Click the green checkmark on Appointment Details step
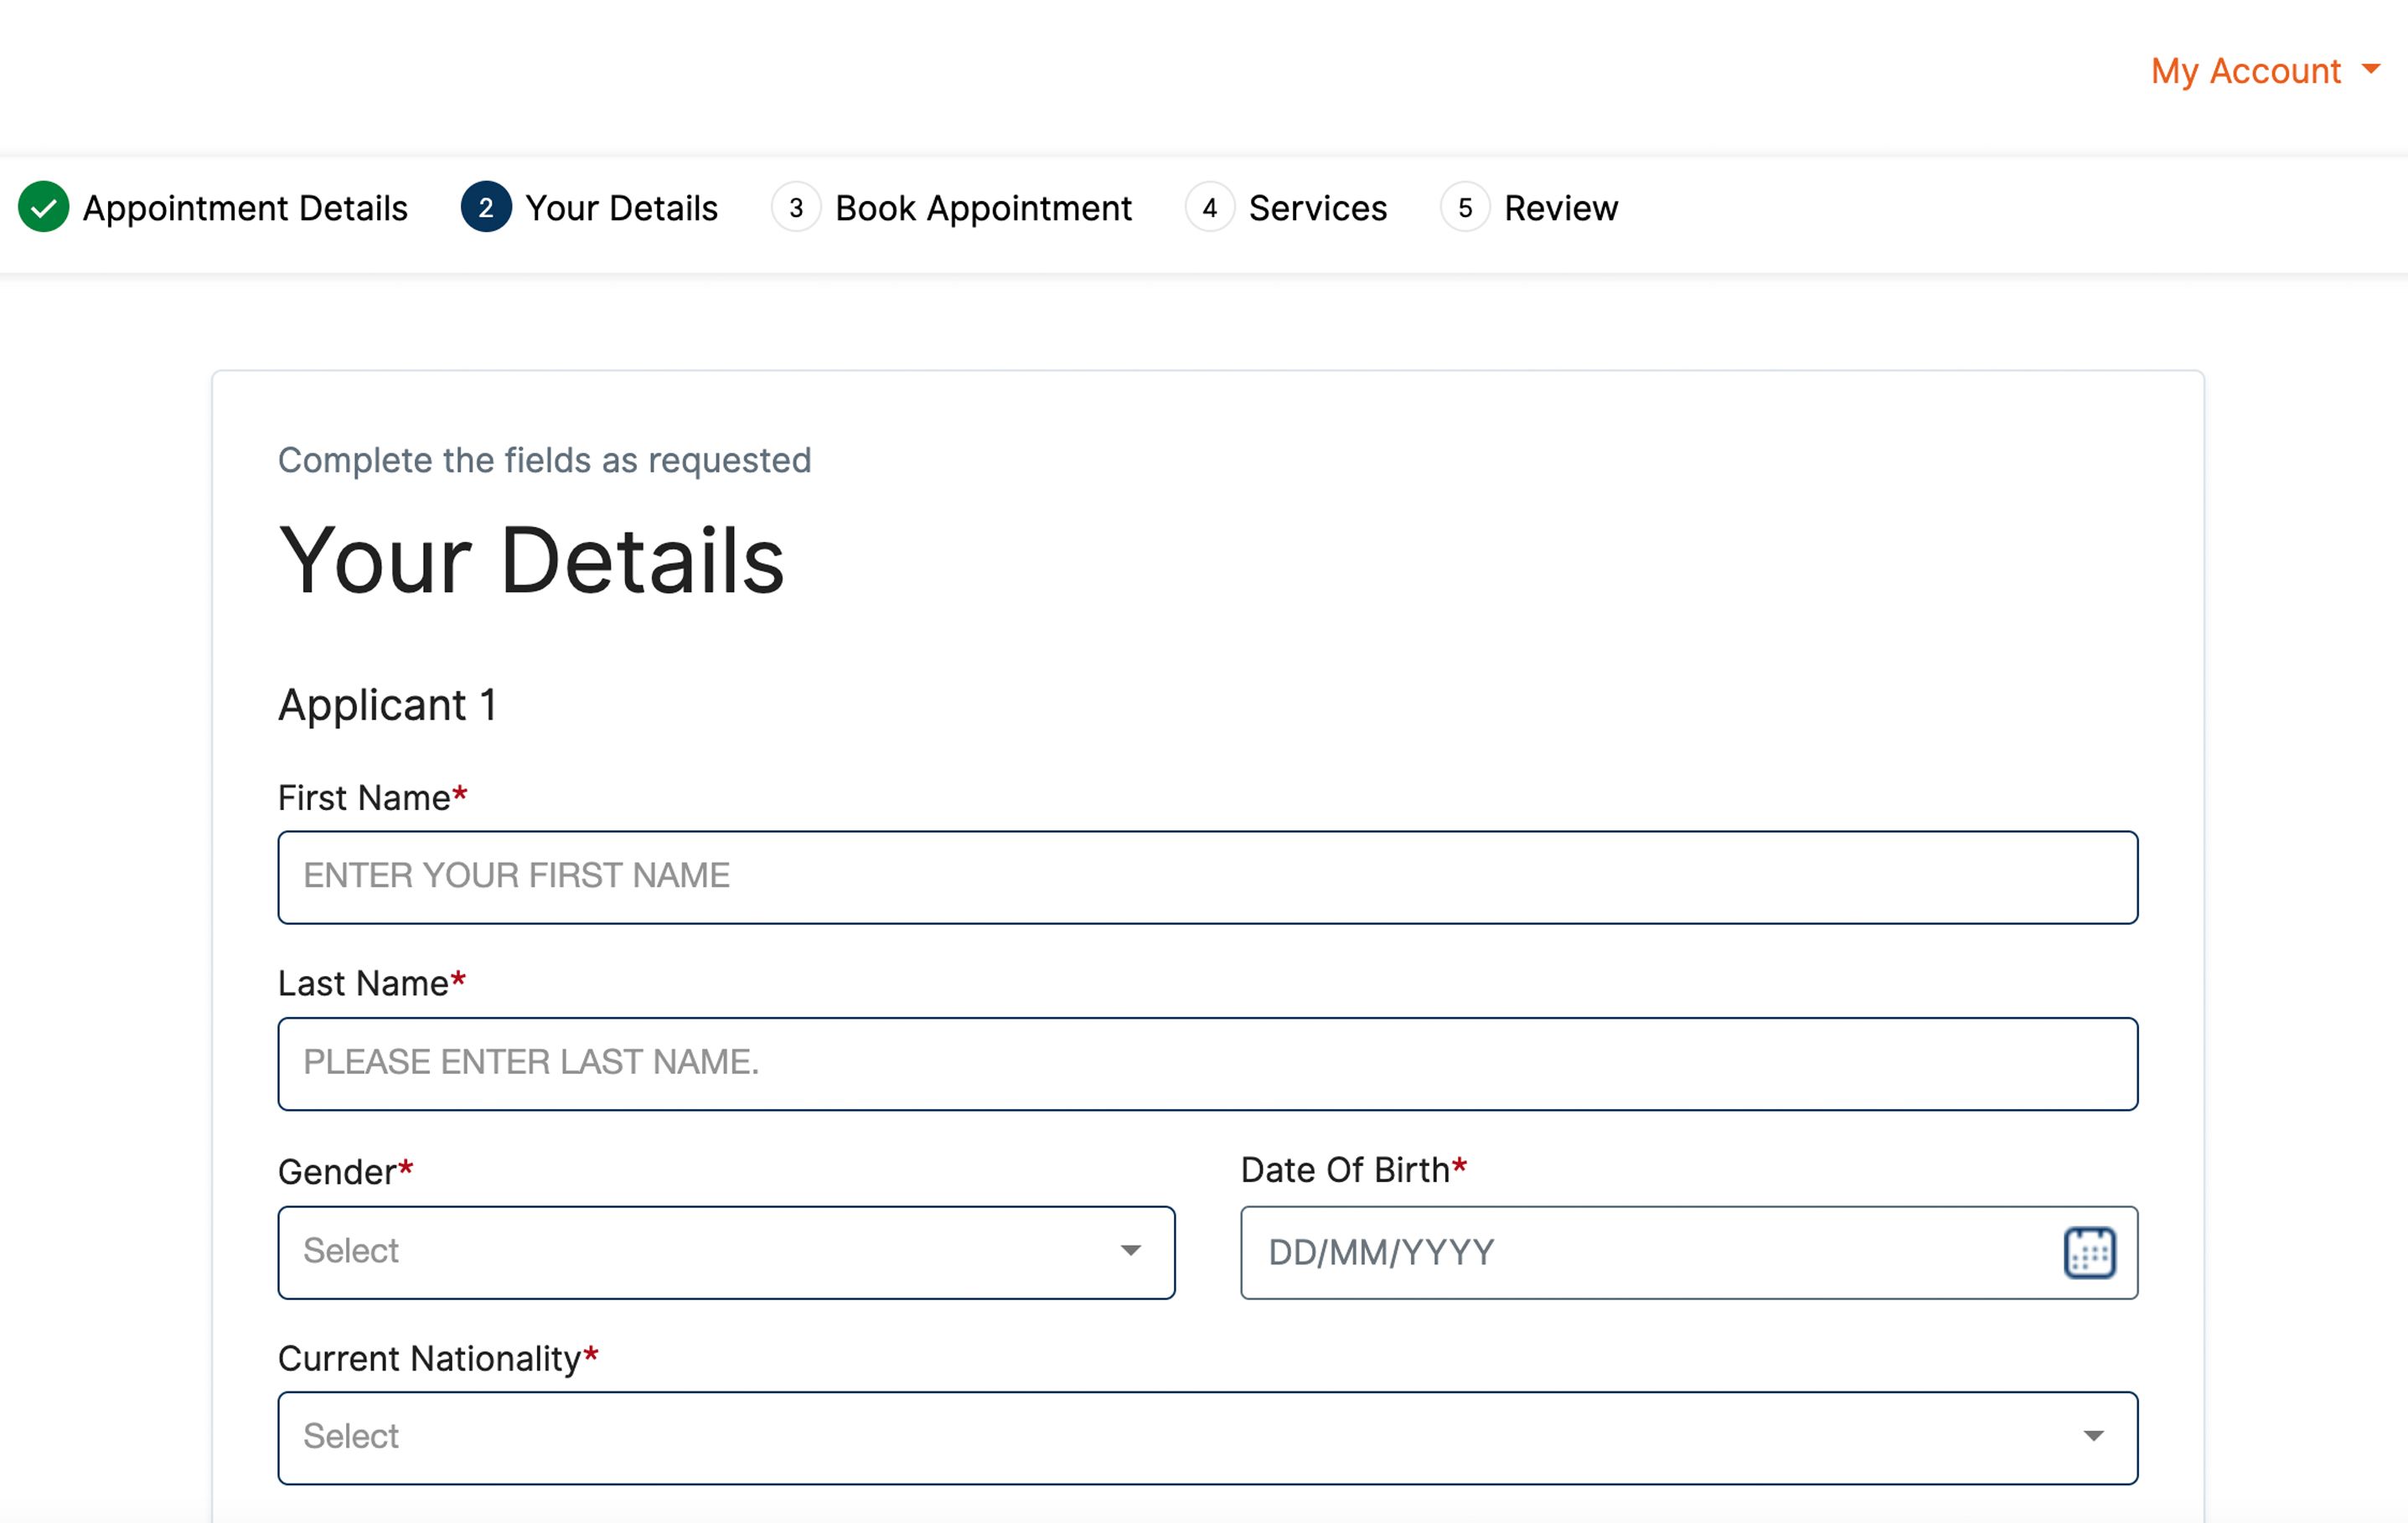 (44, 207)
